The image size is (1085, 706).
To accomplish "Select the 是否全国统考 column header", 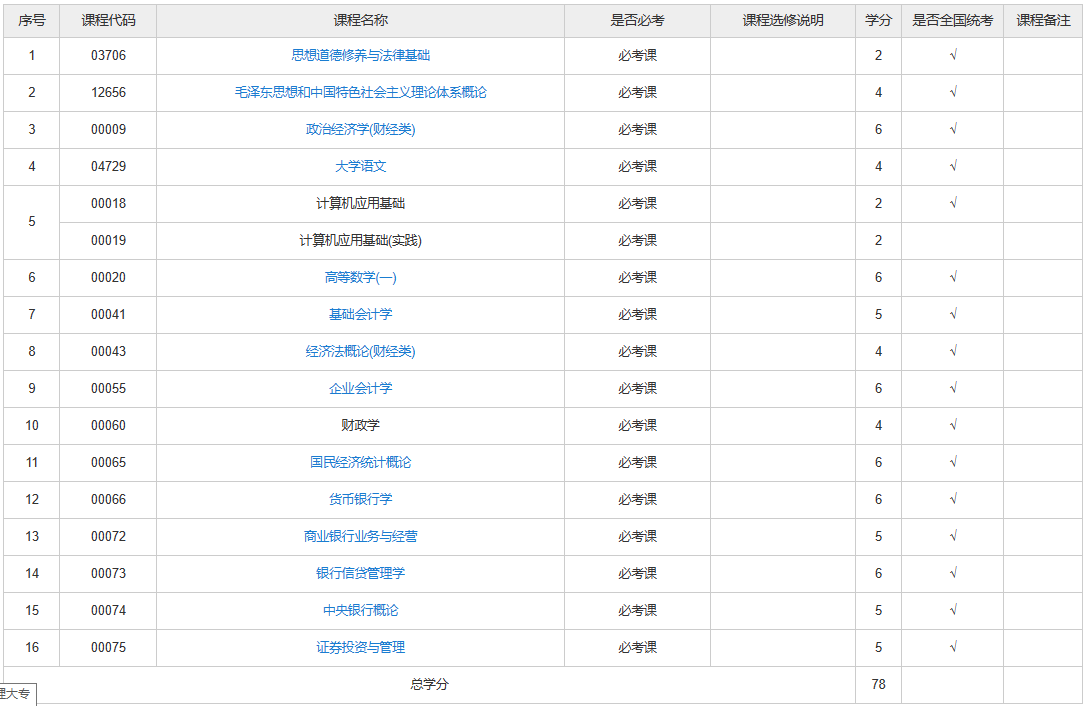I will click(x=952, y=19).
